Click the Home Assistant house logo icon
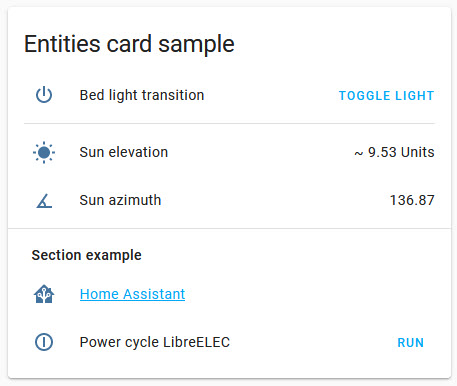 point(44,294)
